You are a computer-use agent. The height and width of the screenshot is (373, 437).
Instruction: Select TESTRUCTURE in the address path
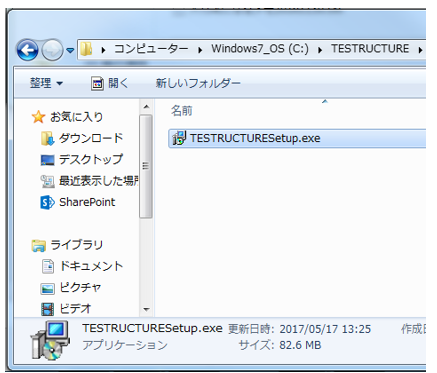pyautogui.click(x=370, y=49)
